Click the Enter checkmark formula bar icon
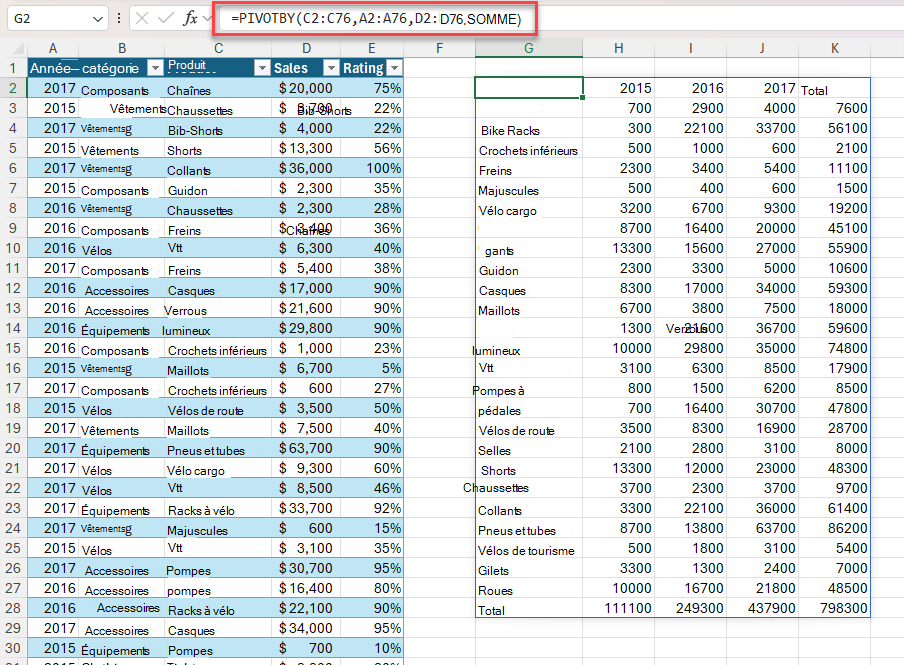Screen dimensions: 904x665 click(x=165, y=18)
